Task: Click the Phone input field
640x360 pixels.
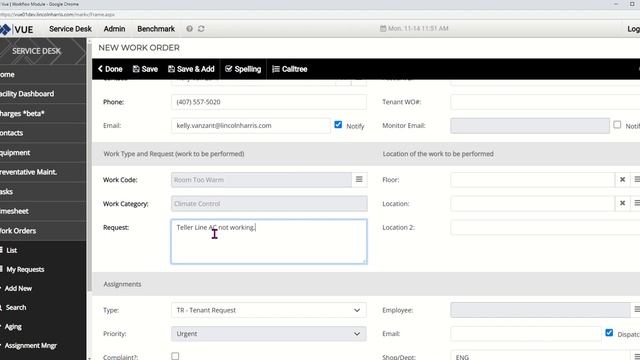Action: point(269,102)
